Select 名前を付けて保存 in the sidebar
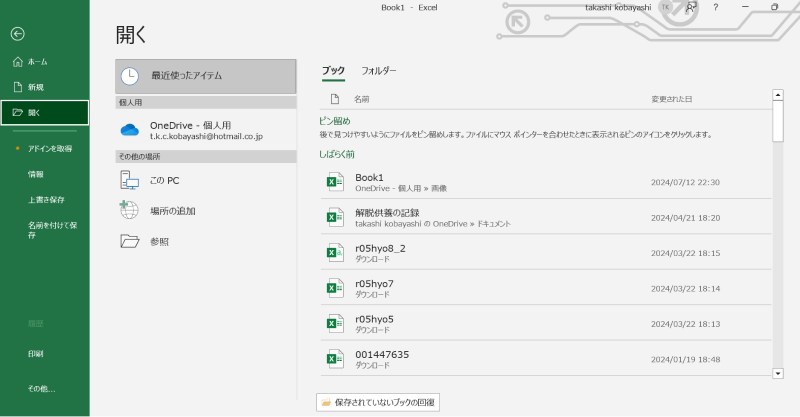Viewport: 800px width, 417px height. [53, 230]
